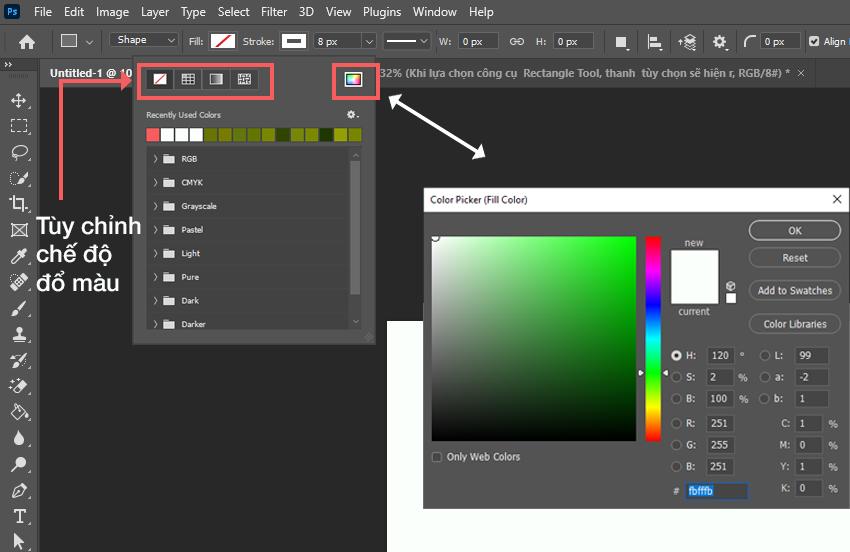
Task: Open swatches panel gear menu
Action: point(352,114)
